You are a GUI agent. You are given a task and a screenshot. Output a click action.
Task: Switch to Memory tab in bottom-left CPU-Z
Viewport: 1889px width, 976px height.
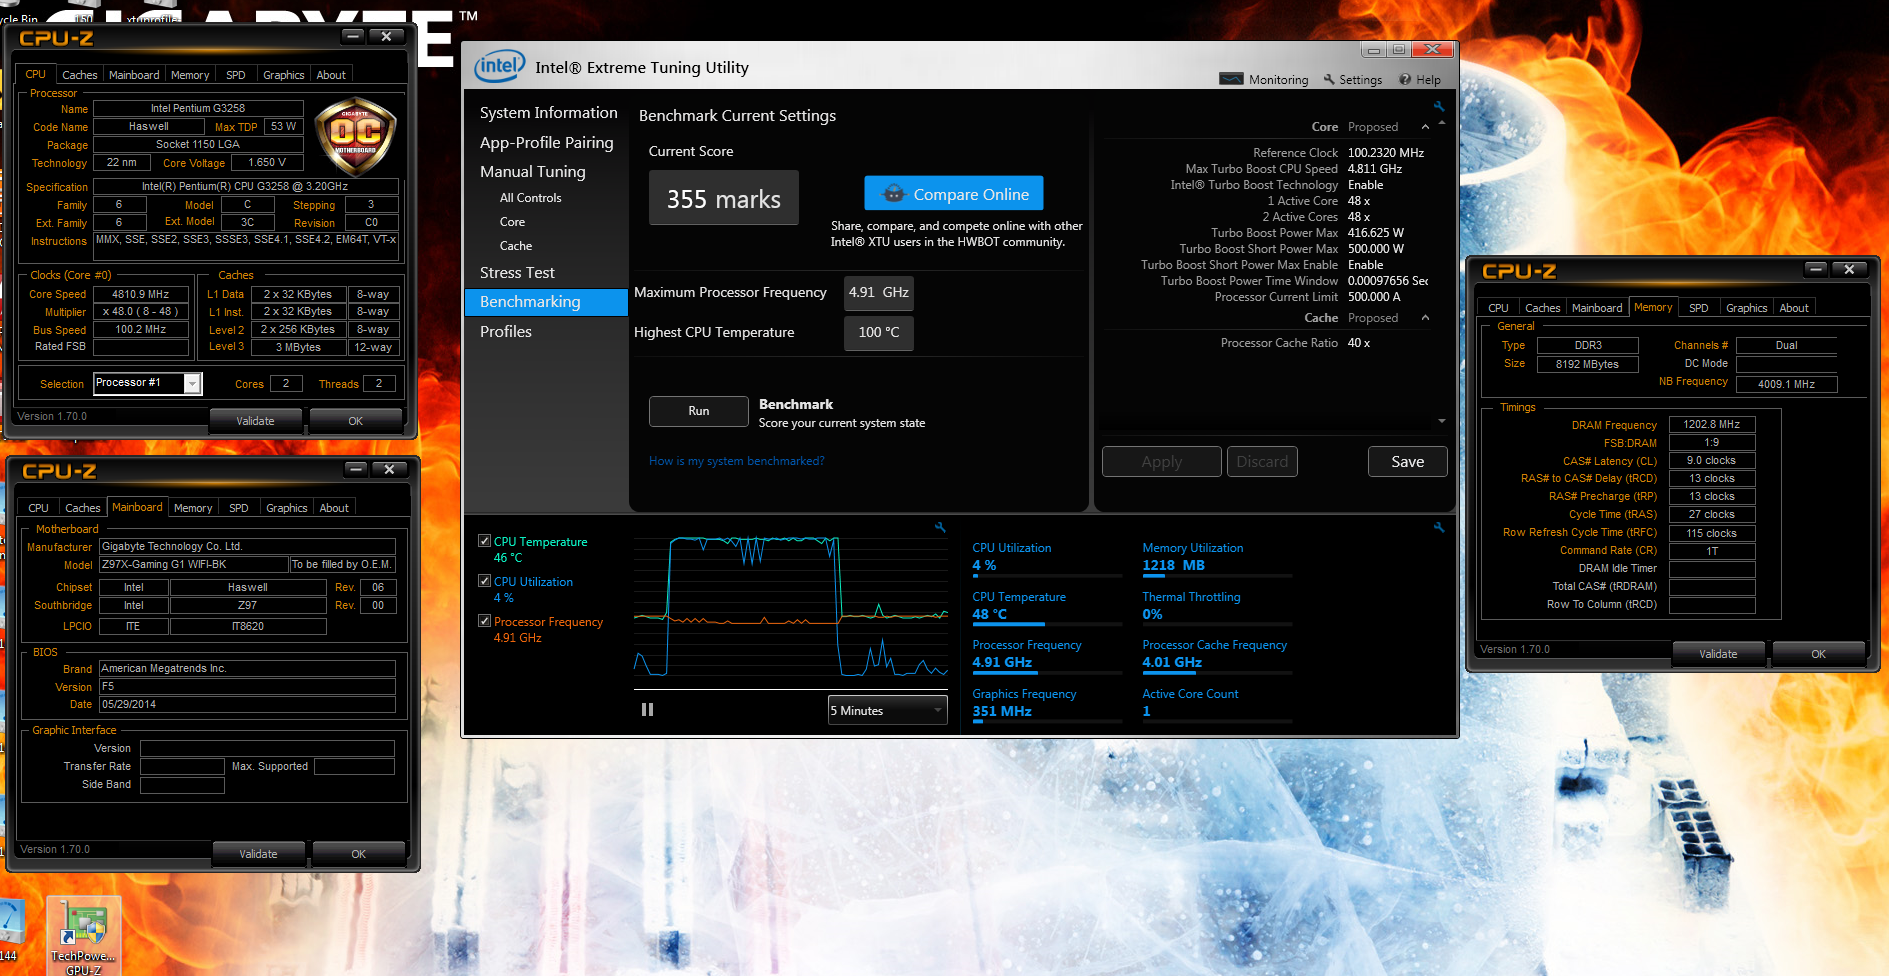pyautogui.click(x=193, y=508)
